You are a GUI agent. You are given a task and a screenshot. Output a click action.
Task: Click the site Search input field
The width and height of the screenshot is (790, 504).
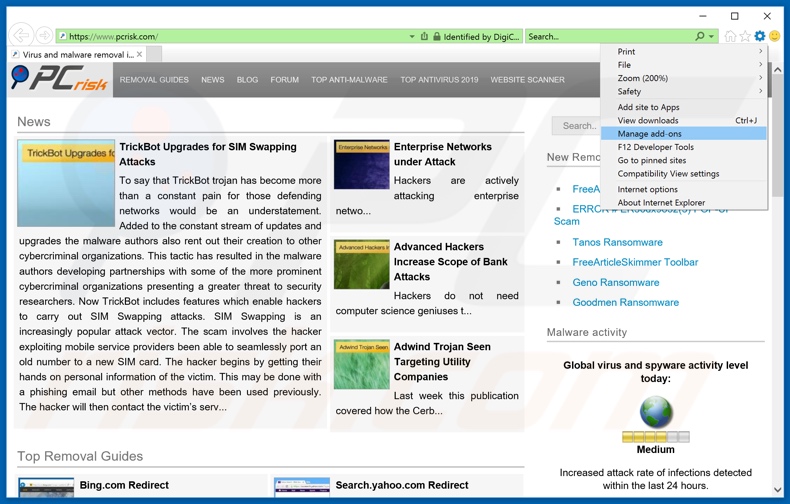click(575, 125)
